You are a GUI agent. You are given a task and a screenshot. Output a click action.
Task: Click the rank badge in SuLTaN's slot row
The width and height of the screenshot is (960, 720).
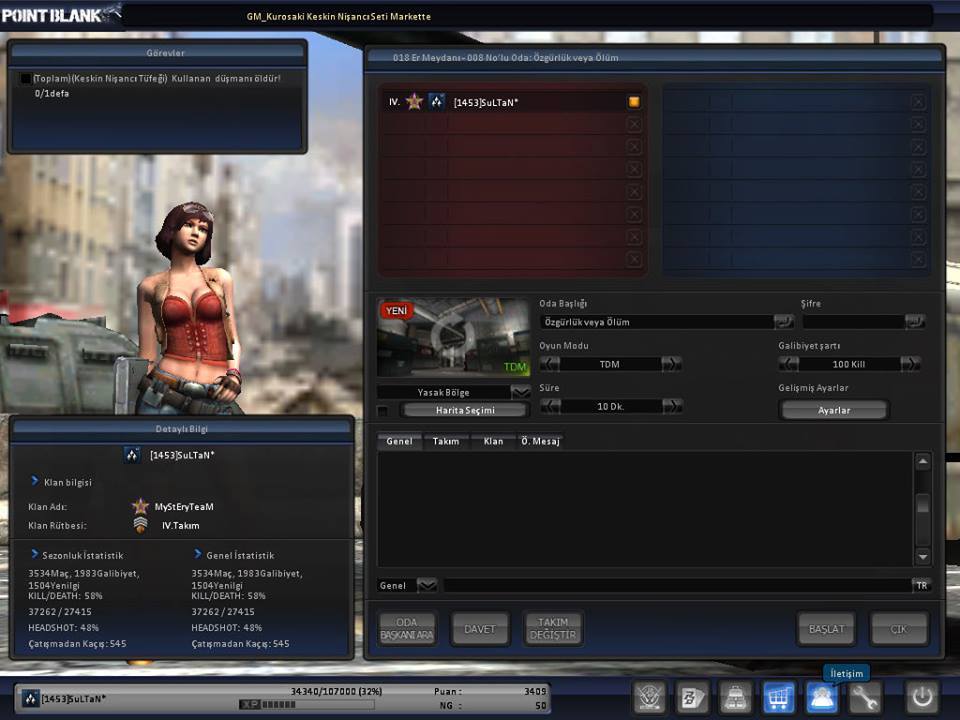point(437,102)
